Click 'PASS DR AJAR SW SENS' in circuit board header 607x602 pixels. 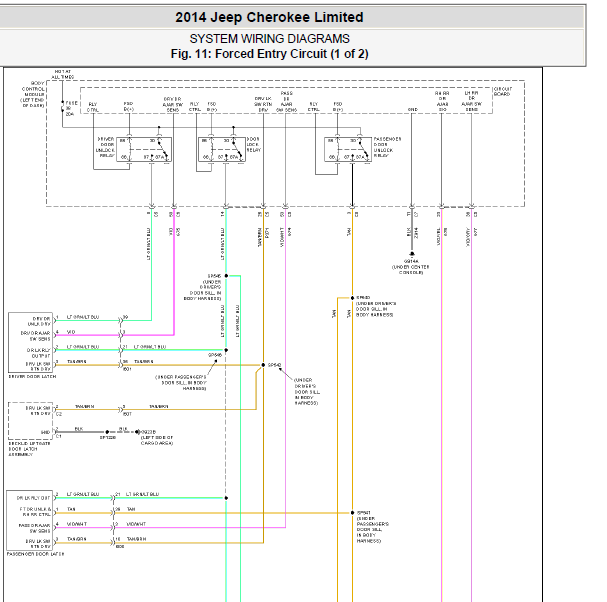click(286, 102)
